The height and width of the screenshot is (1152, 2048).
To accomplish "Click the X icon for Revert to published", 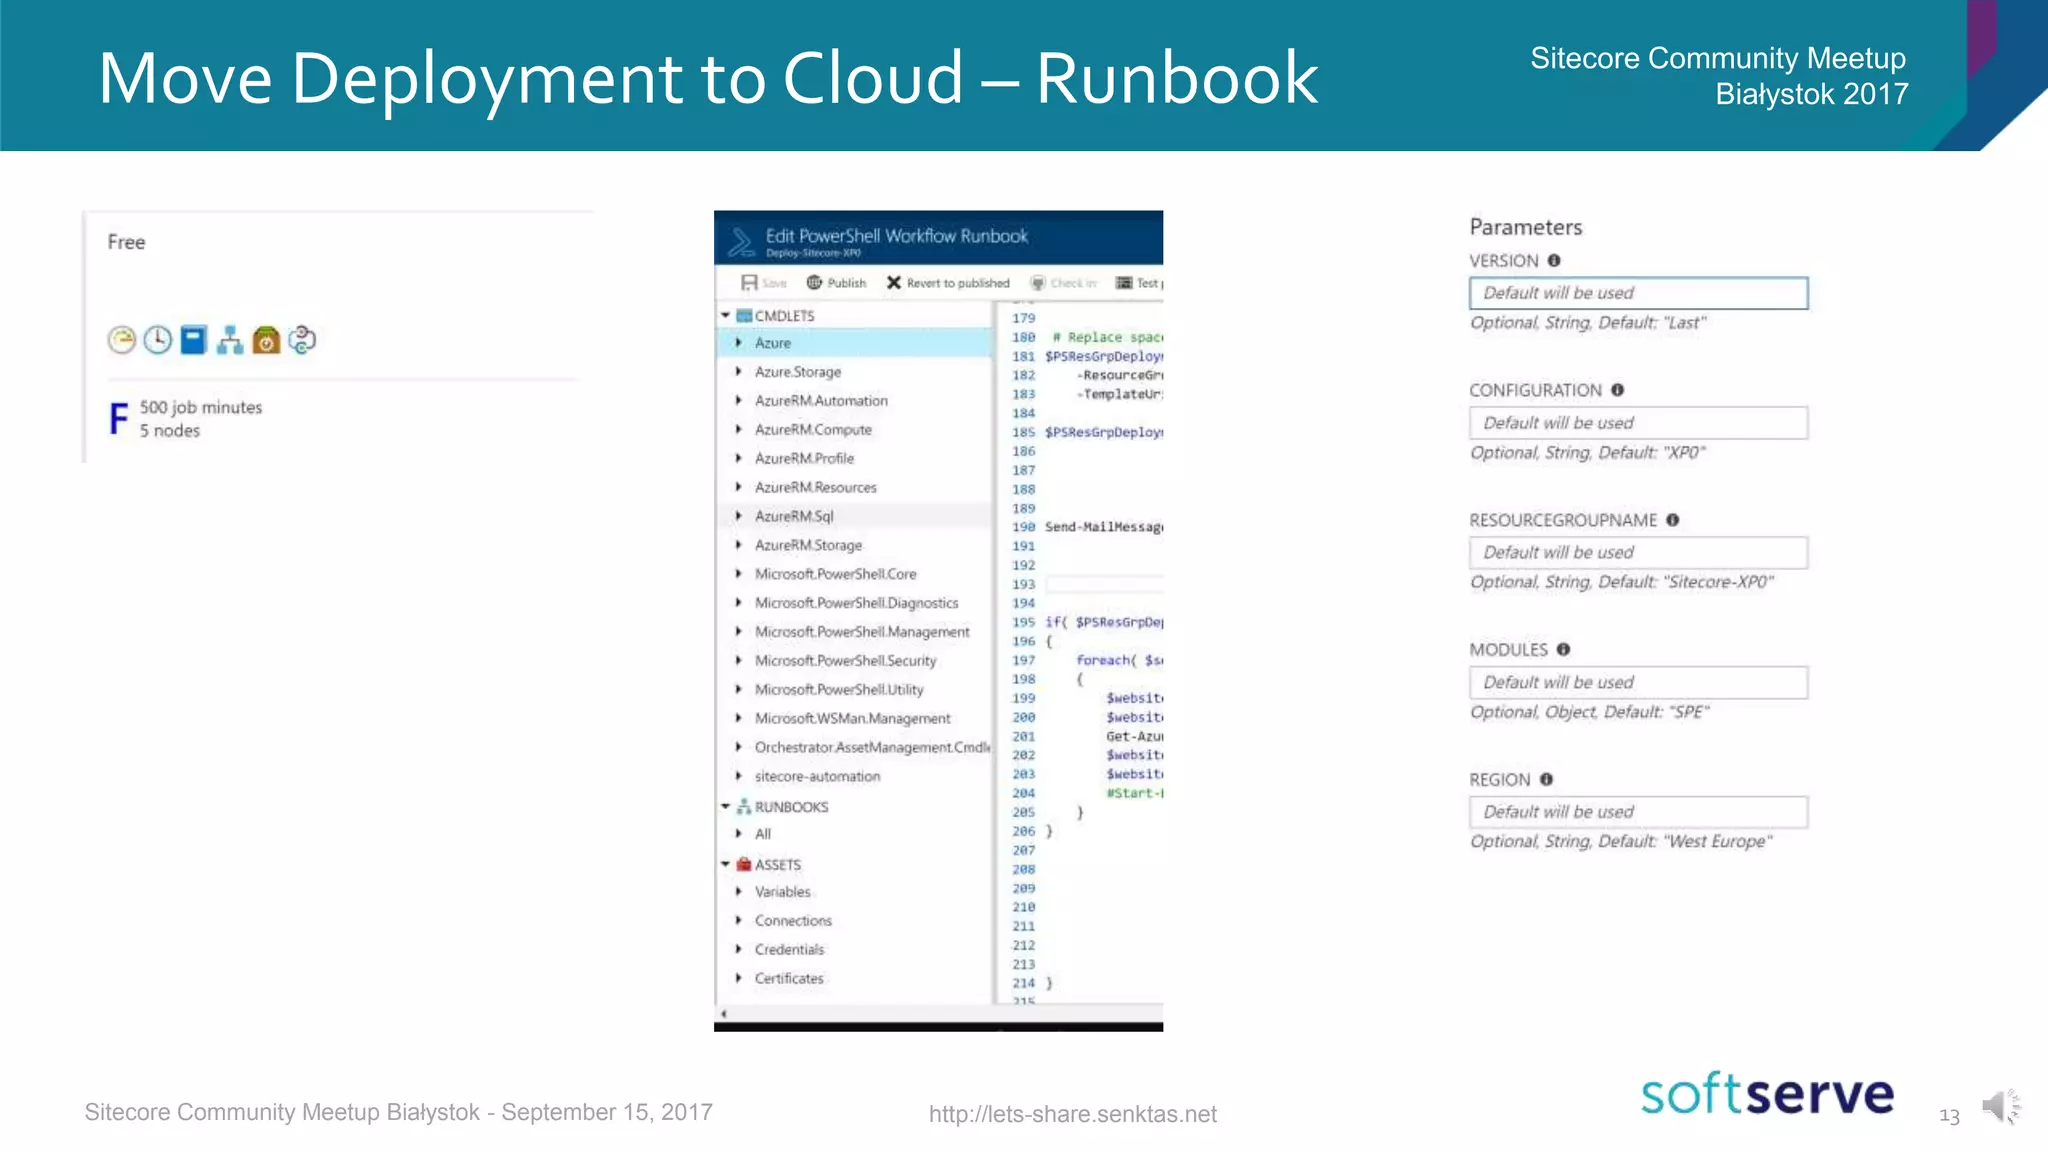I will click(x=894, y=283).
